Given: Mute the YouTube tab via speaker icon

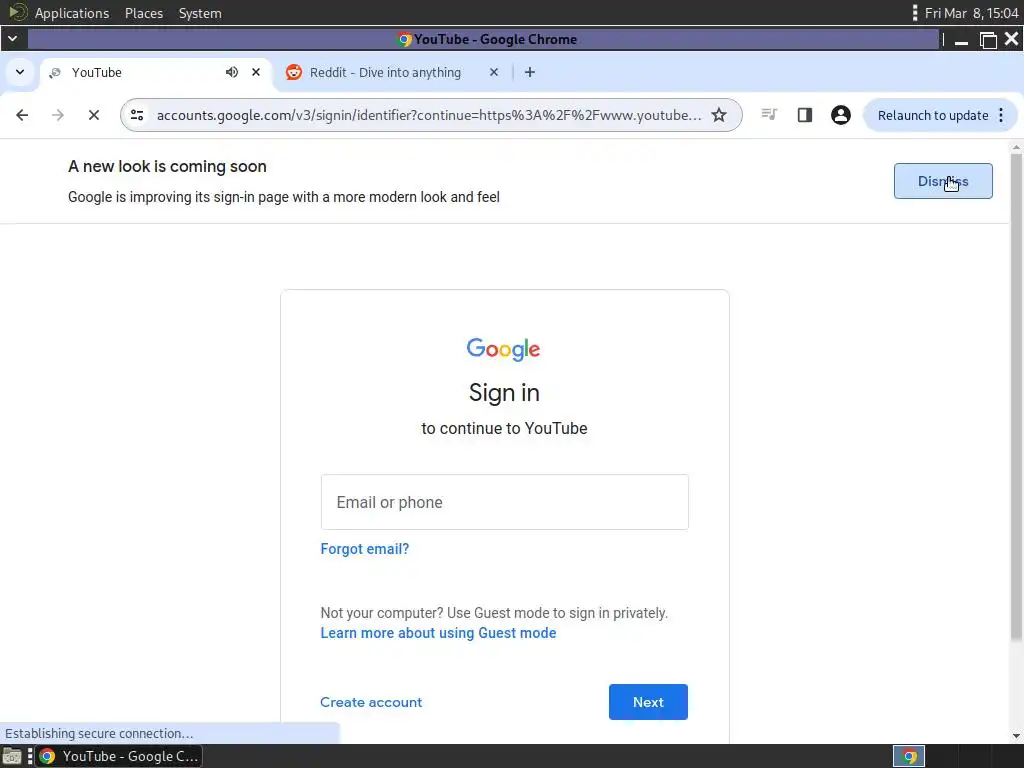Looking at the screenshot, I should pyautogui.click(x=232, y=72).
